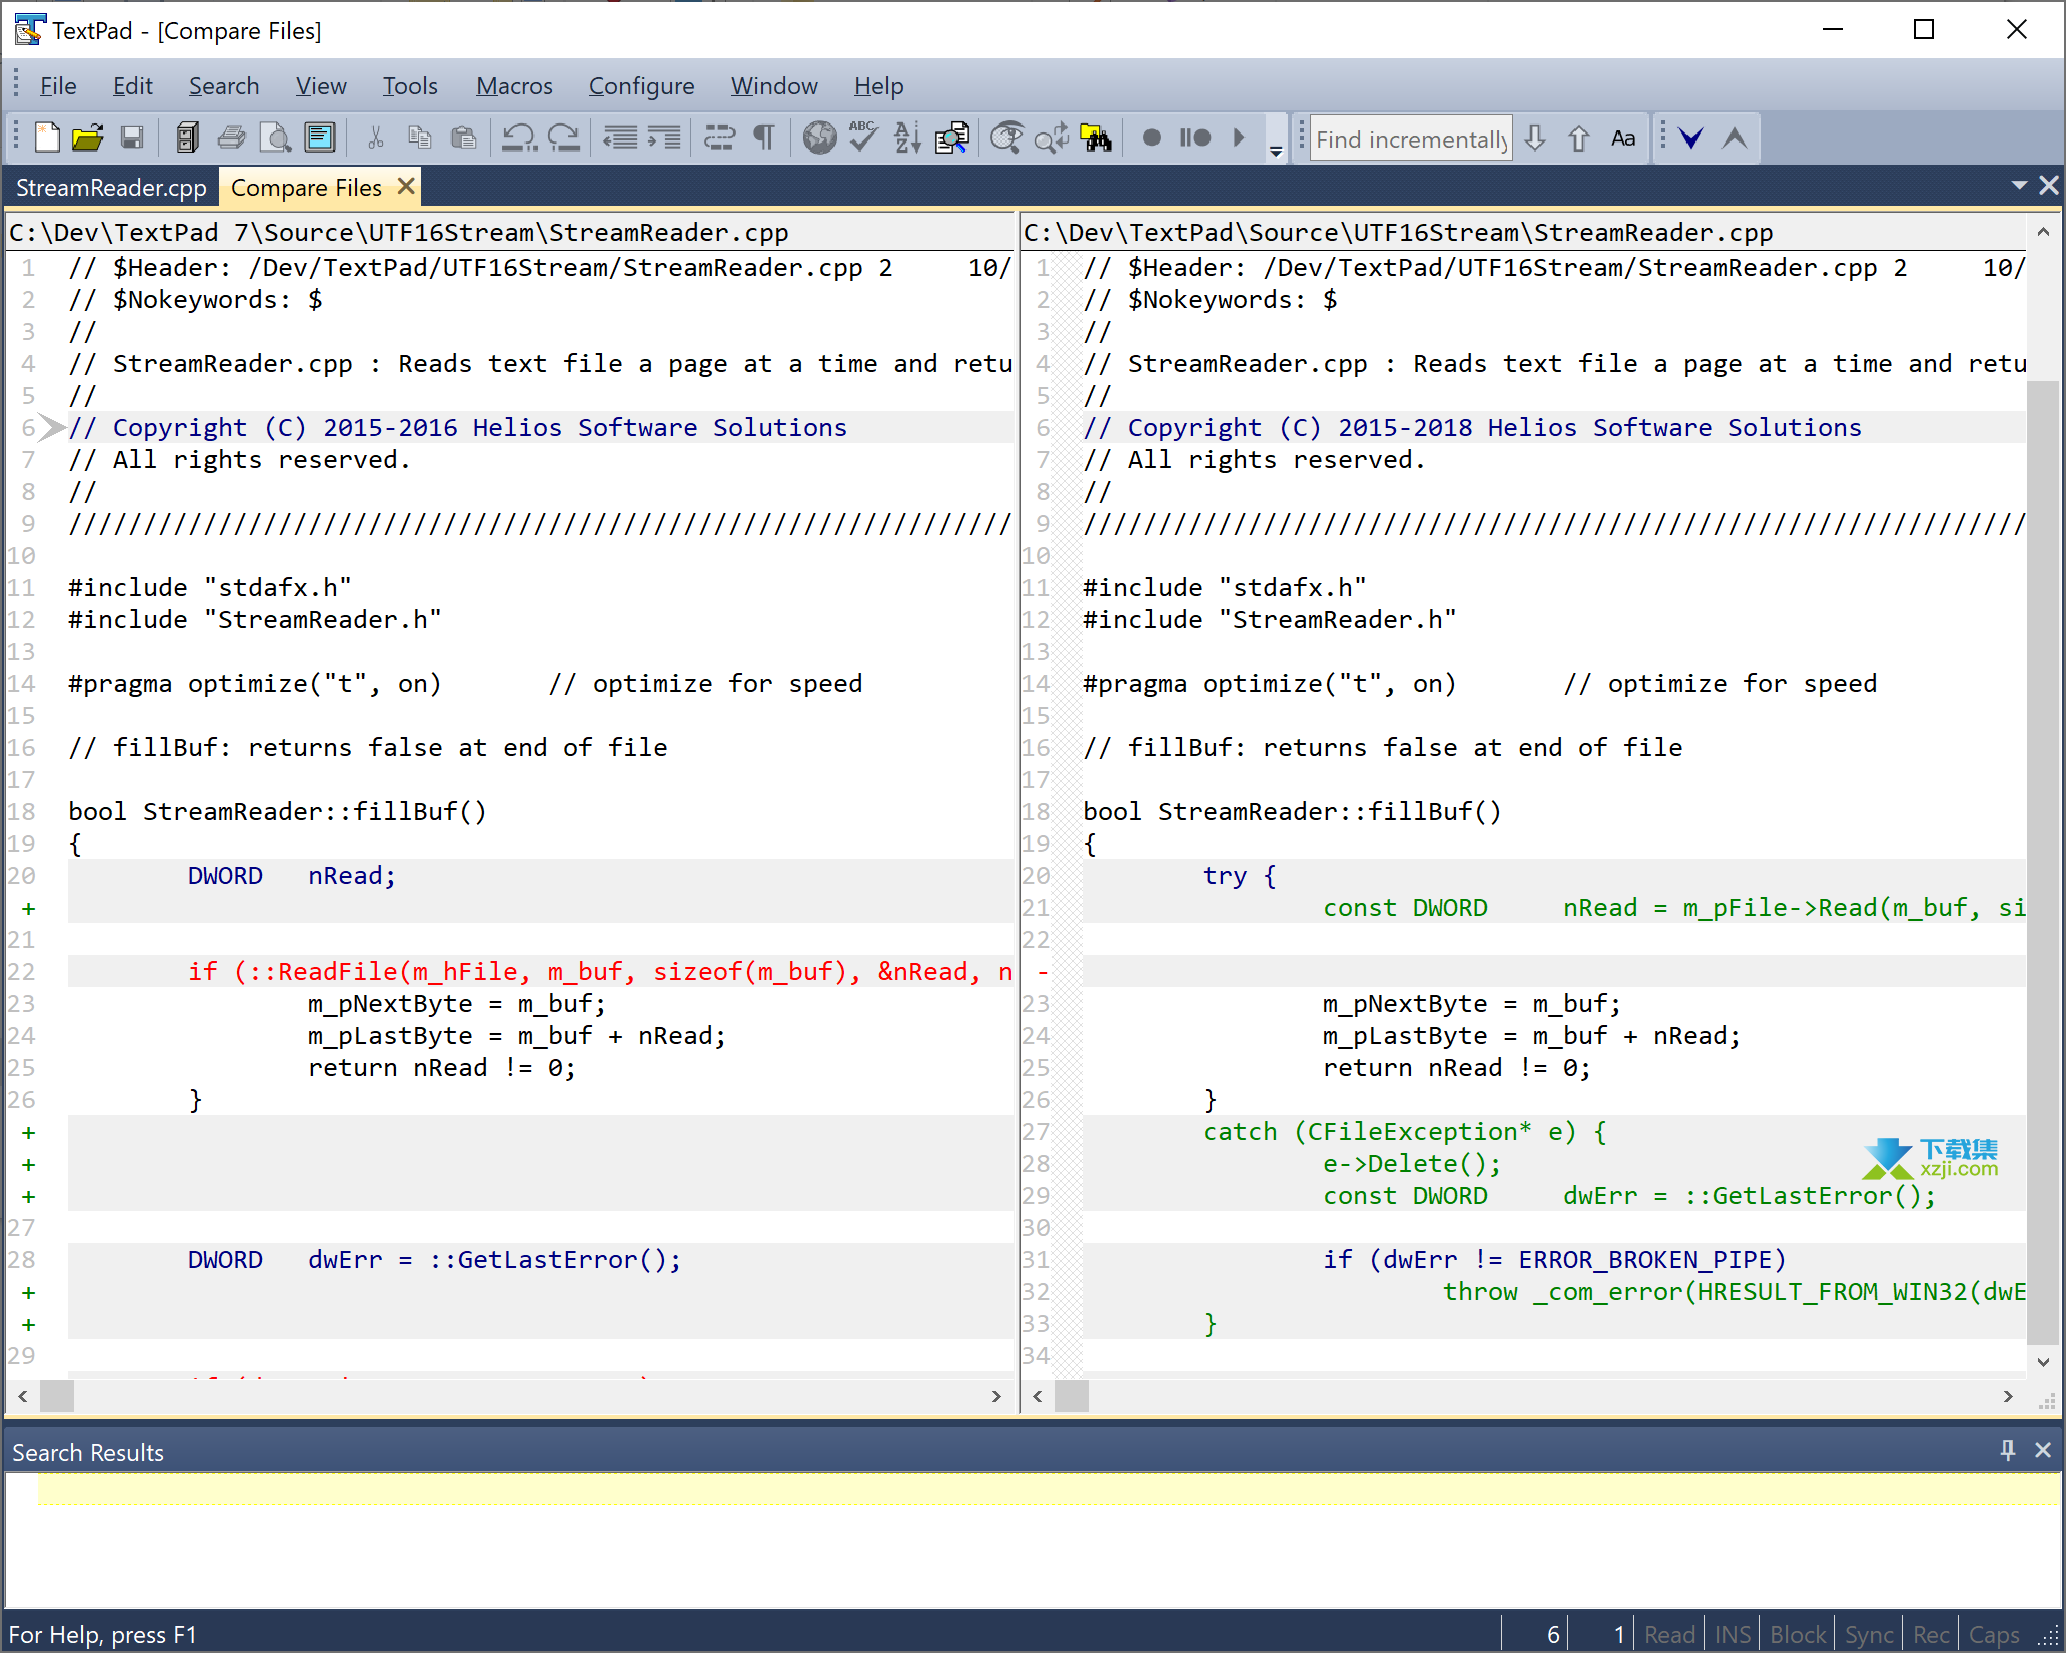Select the Compare Files tab
This screenshot has width=2066, height=1653.
pyautogui.click(x=310, y=186)
